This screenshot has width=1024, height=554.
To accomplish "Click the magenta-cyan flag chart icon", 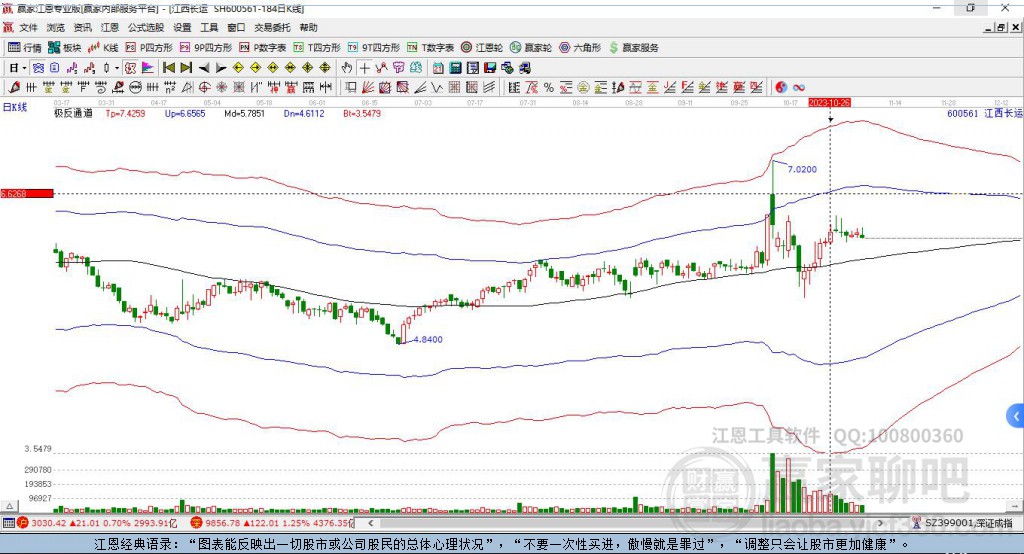I will coord(148,68).
